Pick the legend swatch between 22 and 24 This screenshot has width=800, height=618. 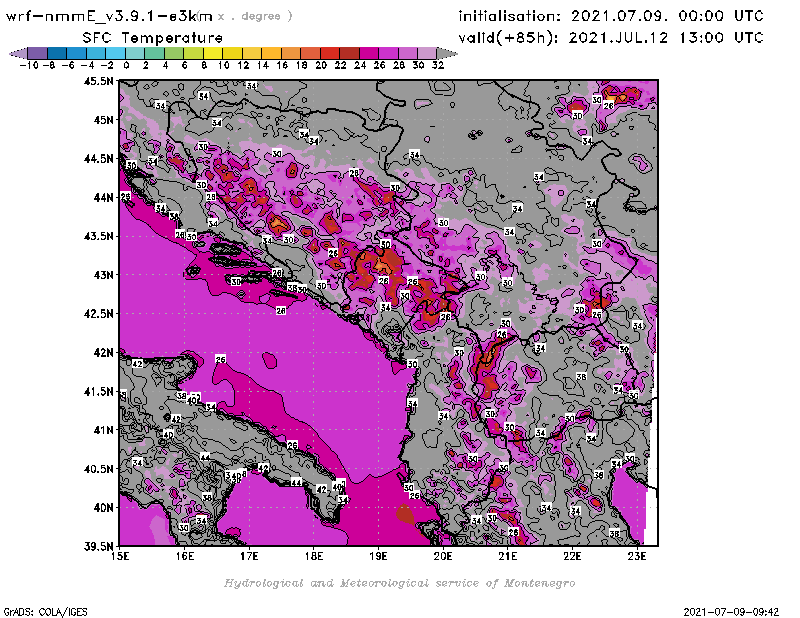(349, 53)
